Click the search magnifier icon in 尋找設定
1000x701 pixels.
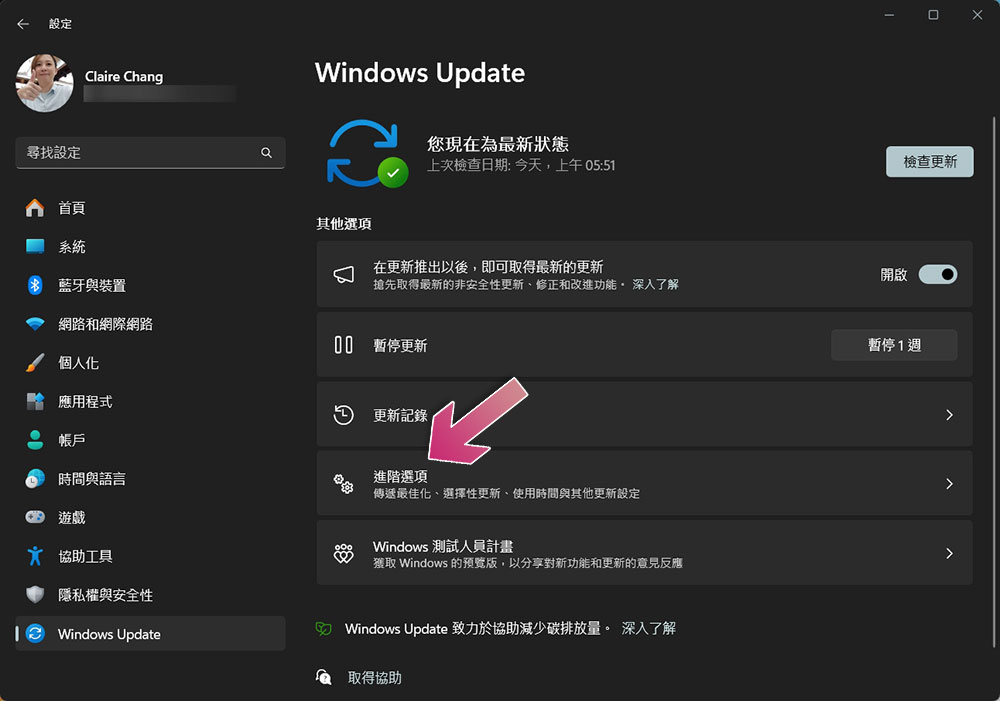[x=266, y=153]
